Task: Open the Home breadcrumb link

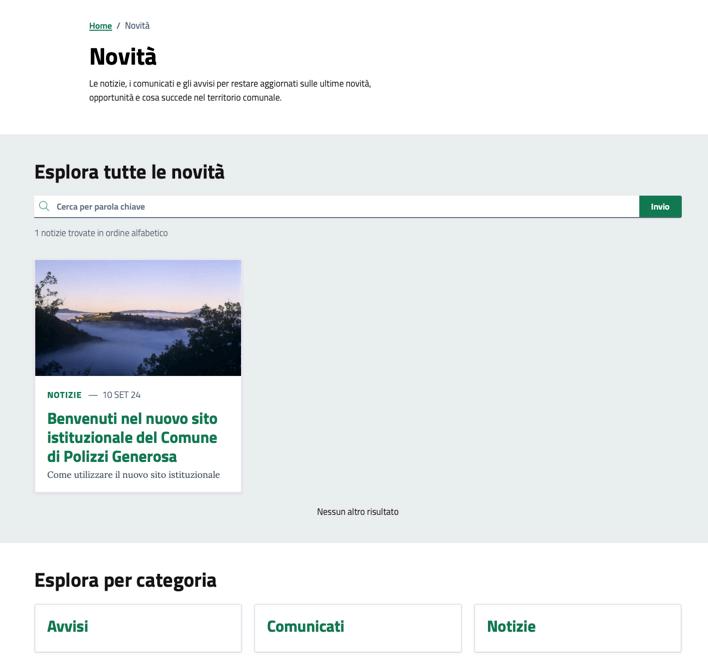Action: [100, 26]
